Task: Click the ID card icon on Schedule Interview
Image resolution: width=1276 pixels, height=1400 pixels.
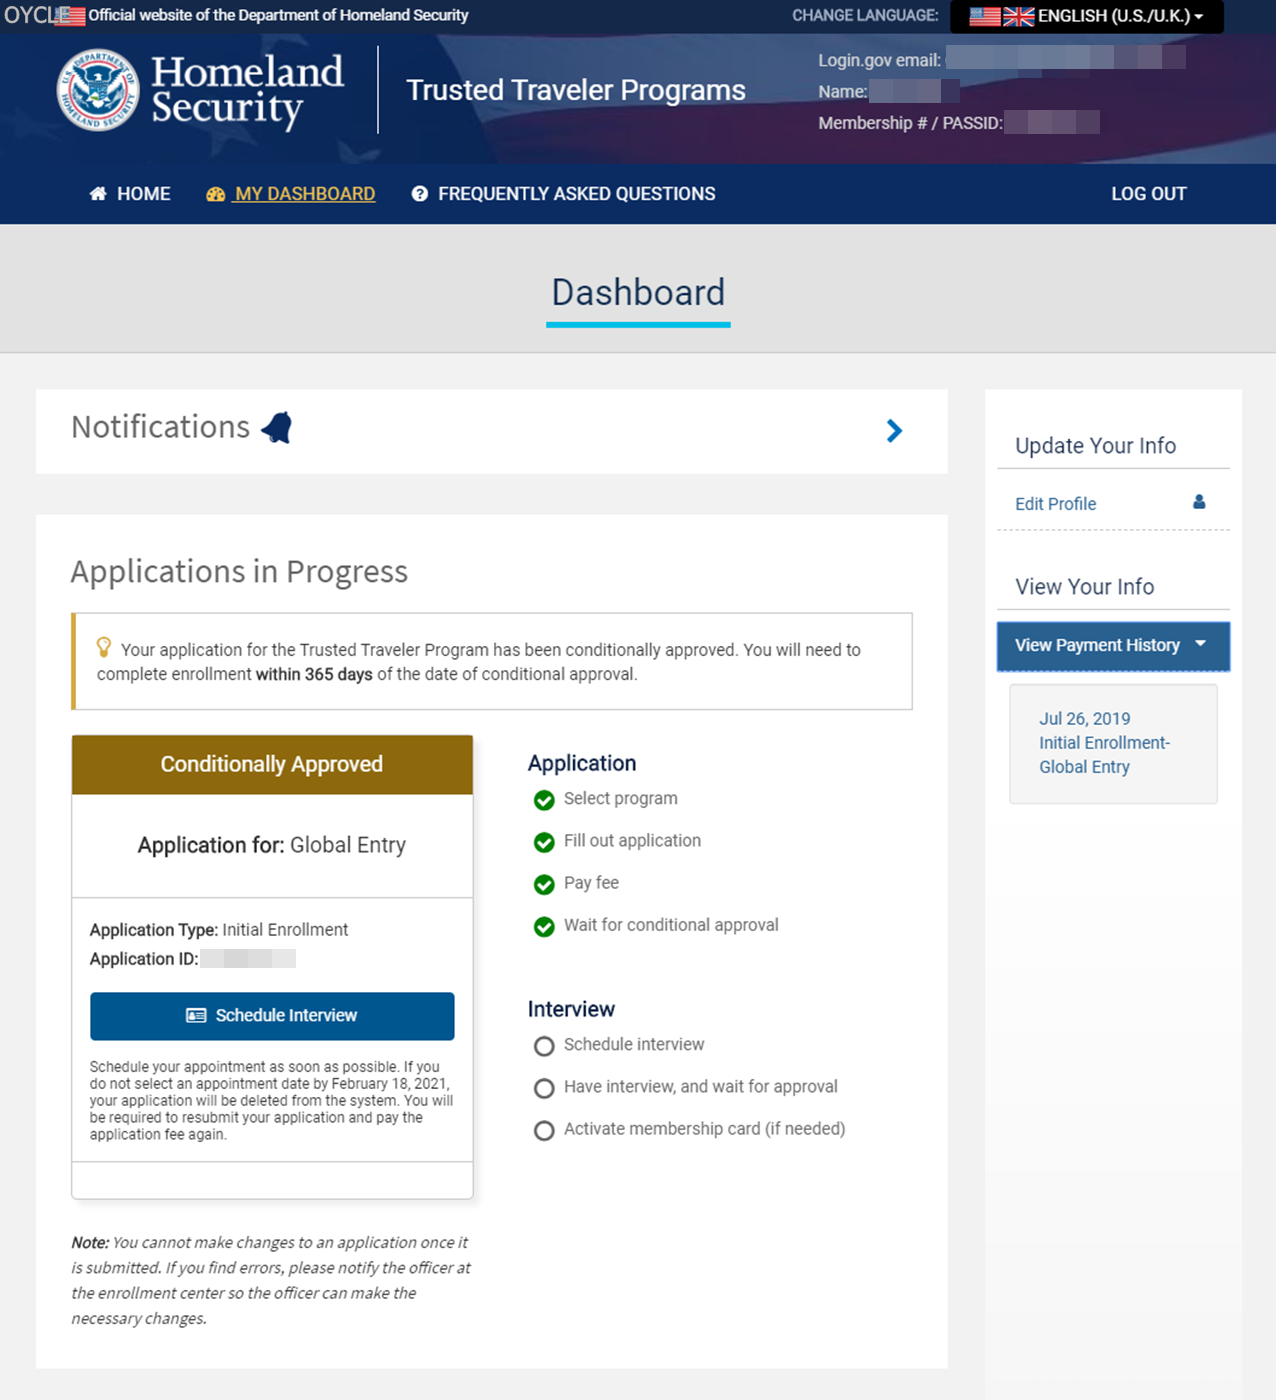Action: point(196,1016)
